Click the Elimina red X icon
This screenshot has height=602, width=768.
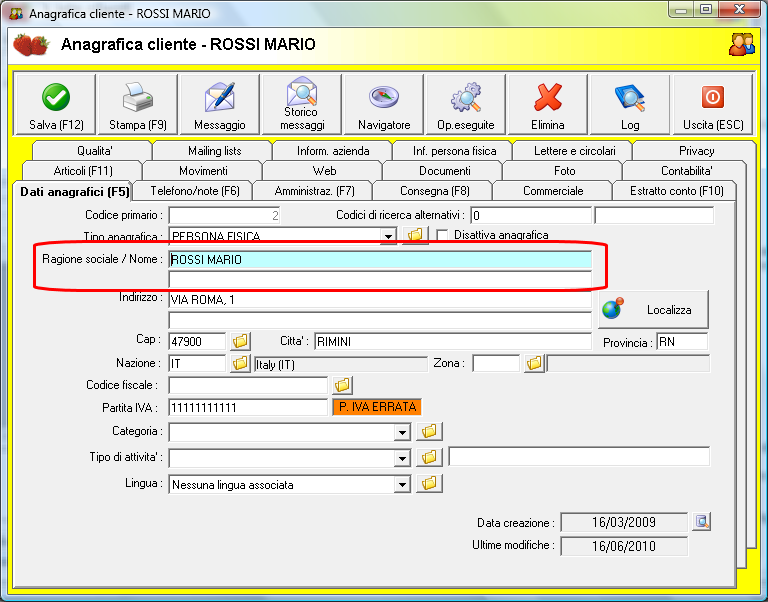point(548,97)
